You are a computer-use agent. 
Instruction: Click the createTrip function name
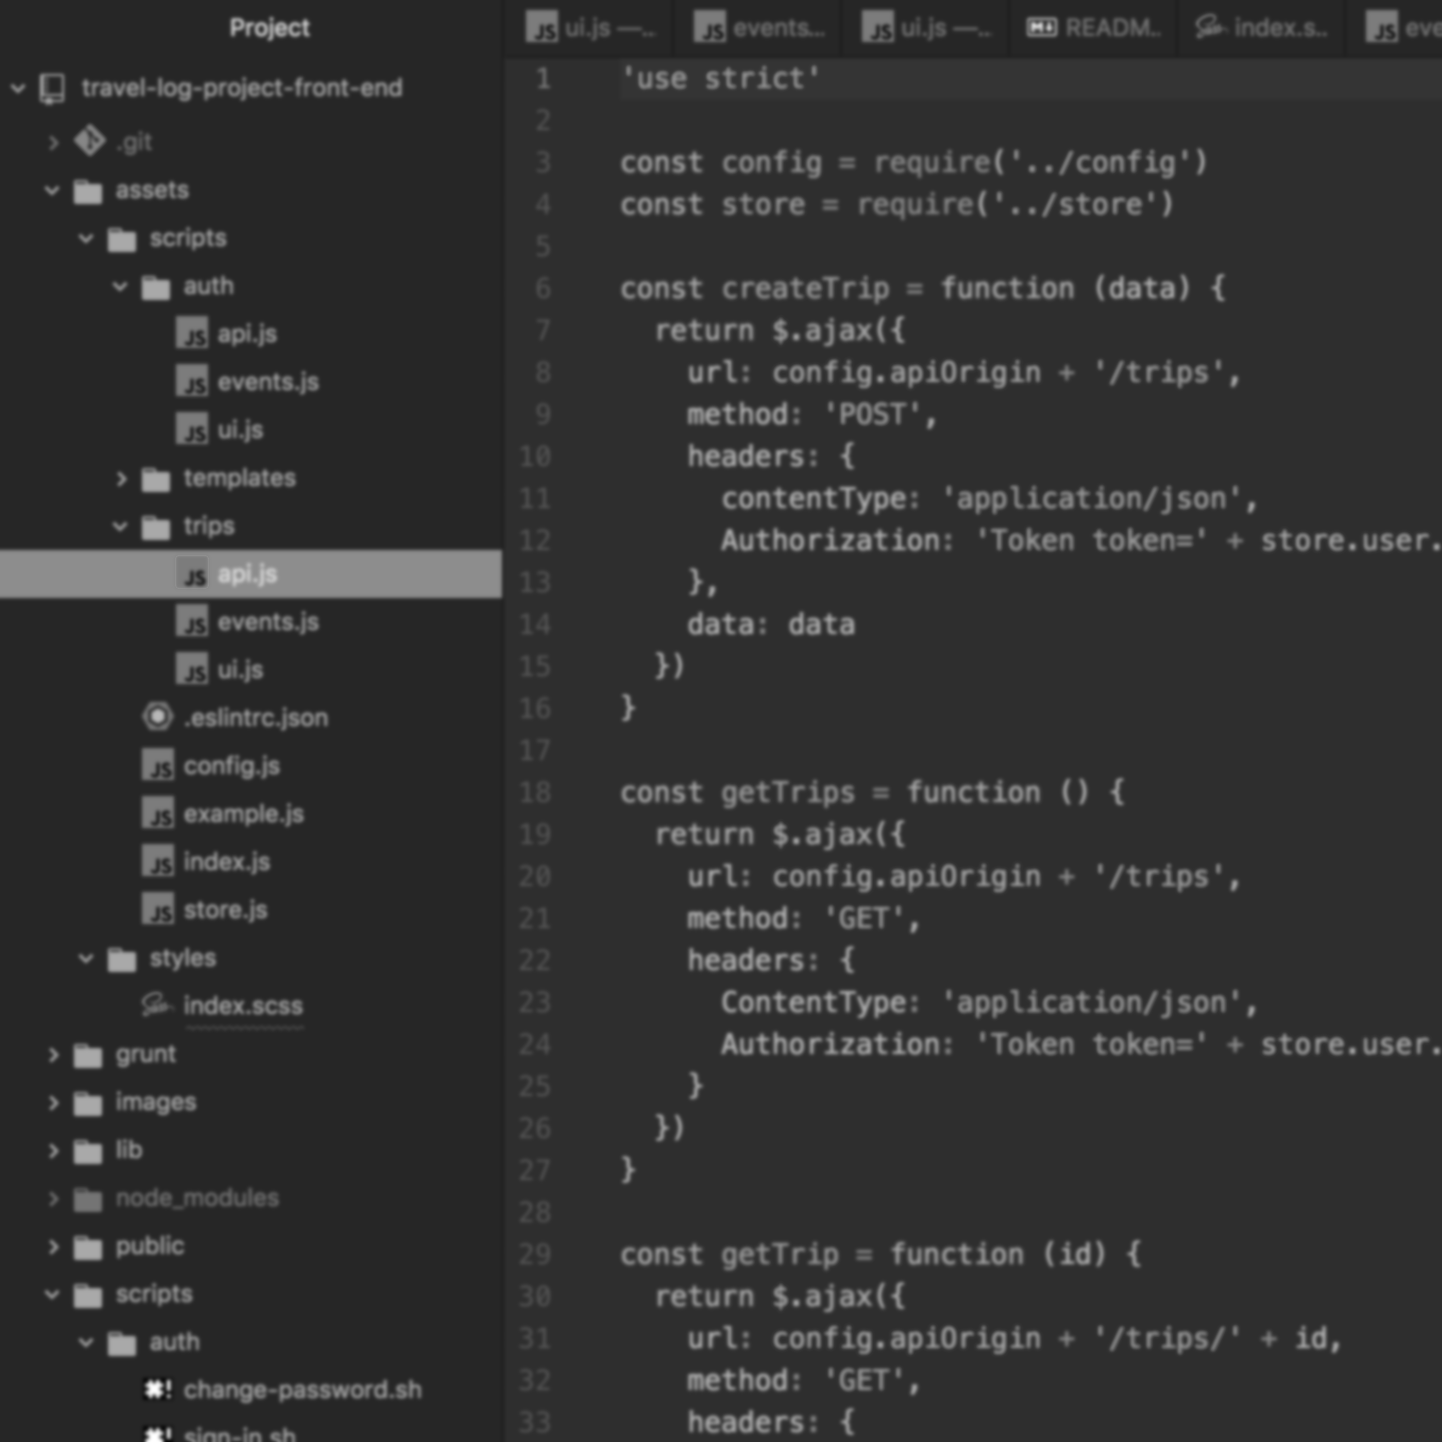click(805, 289)
